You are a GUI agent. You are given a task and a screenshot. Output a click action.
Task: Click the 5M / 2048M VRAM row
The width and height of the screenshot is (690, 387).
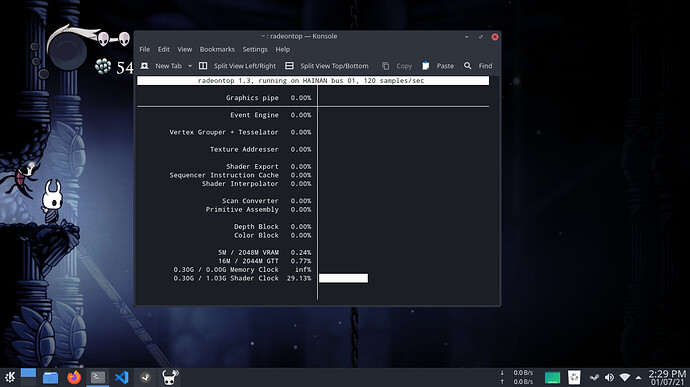click(264, 252)
